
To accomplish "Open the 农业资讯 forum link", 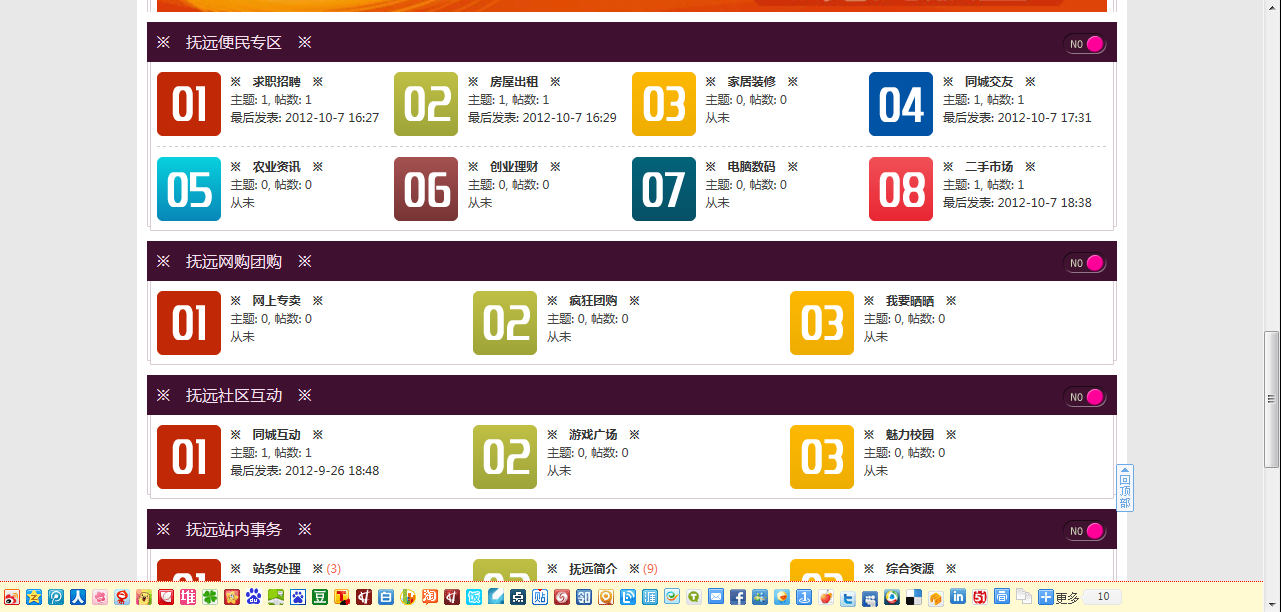I will point(276,167).
